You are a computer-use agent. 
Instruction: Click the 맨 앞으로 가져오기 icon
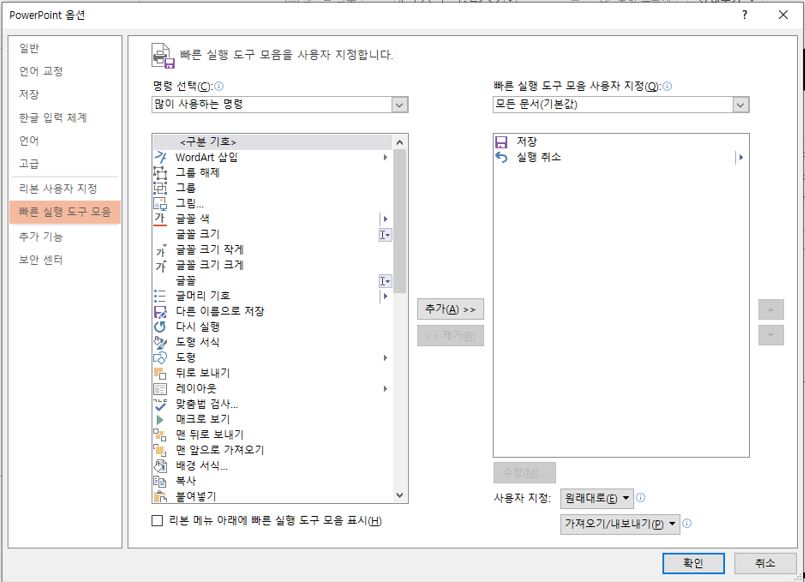point(160,450)
